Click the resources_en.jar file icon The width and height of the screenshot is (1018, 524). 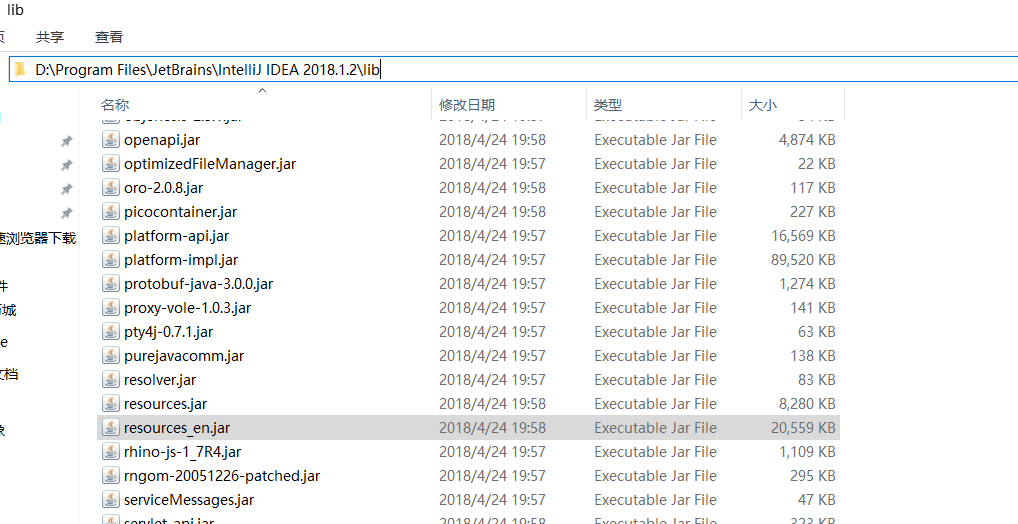pos(111,428)
